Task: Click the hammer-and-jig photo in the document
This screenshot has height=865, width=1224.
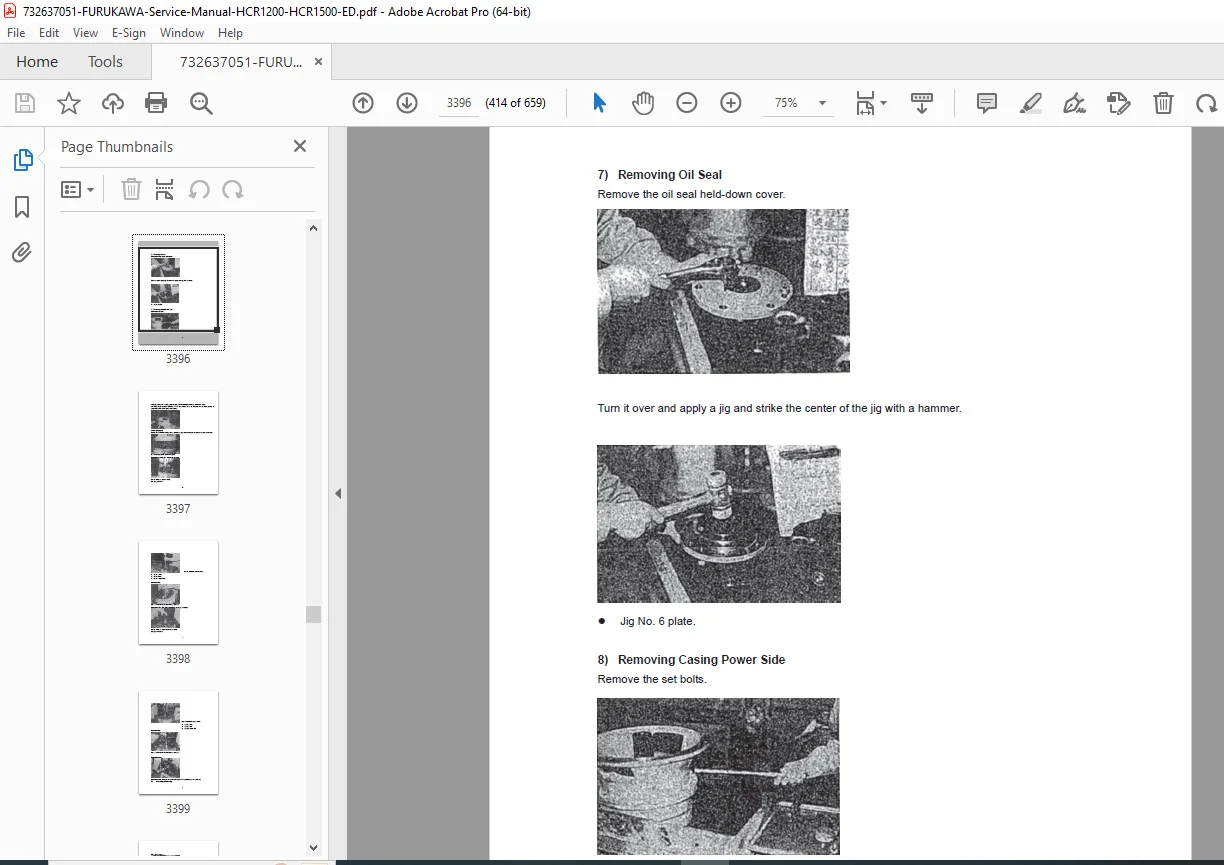Action: [x=718, y=523]
